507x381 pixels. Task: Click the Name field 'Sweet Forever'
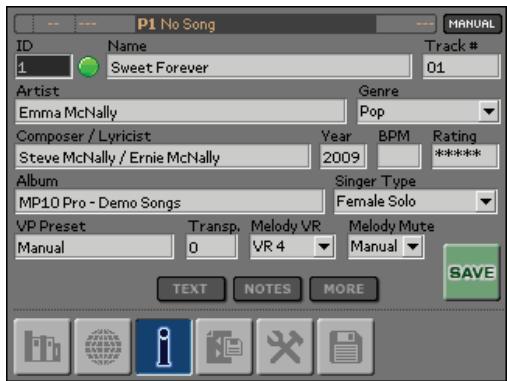(259, 67)
